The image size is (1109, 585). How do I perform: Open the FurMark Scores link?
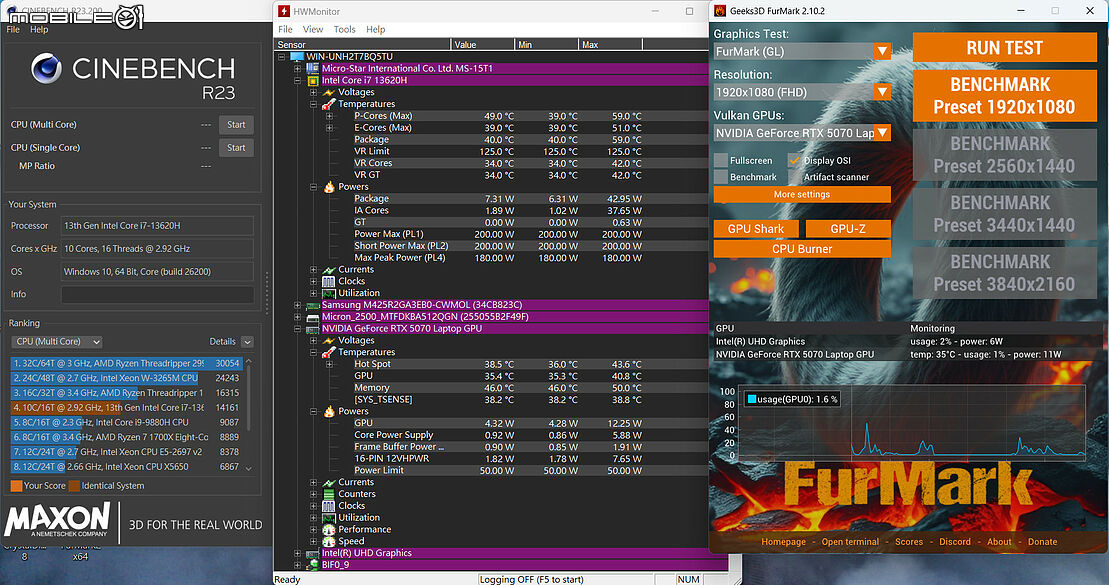click(x=909, y=542)
